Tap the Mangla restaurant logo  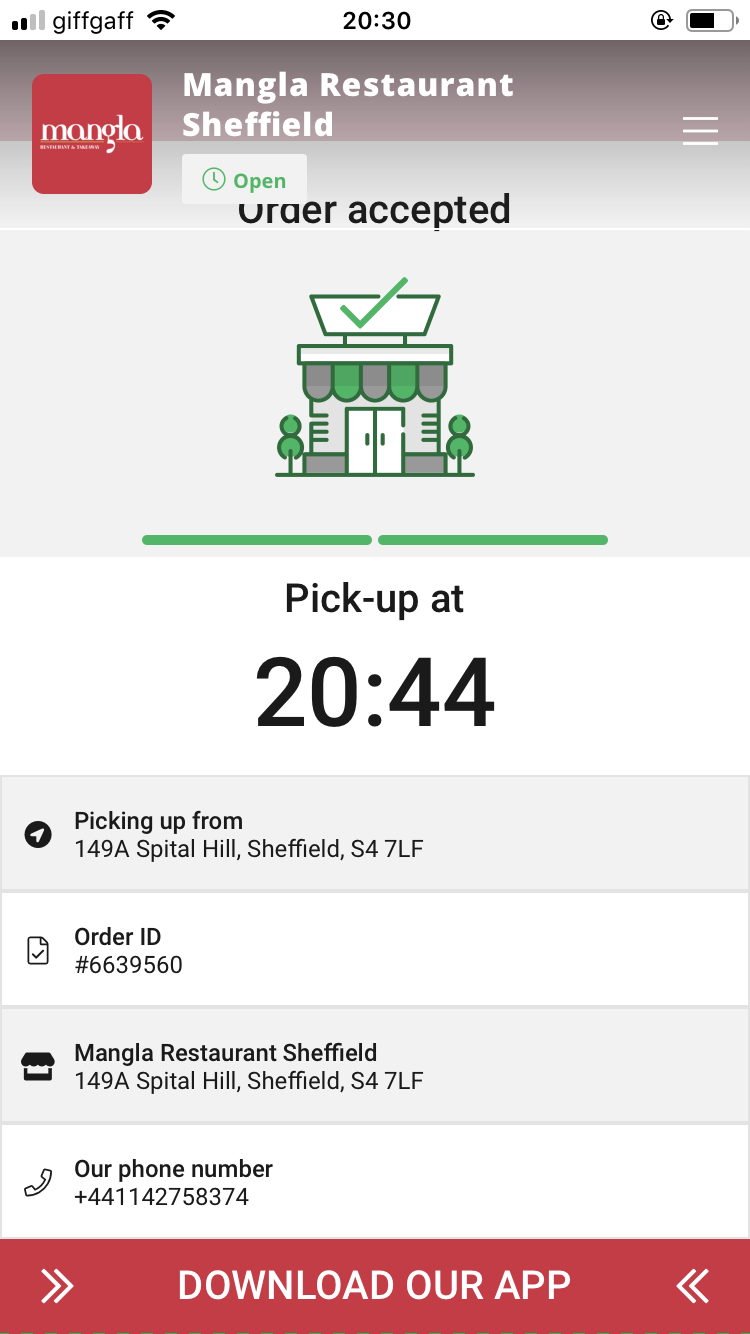pos(92,134)
